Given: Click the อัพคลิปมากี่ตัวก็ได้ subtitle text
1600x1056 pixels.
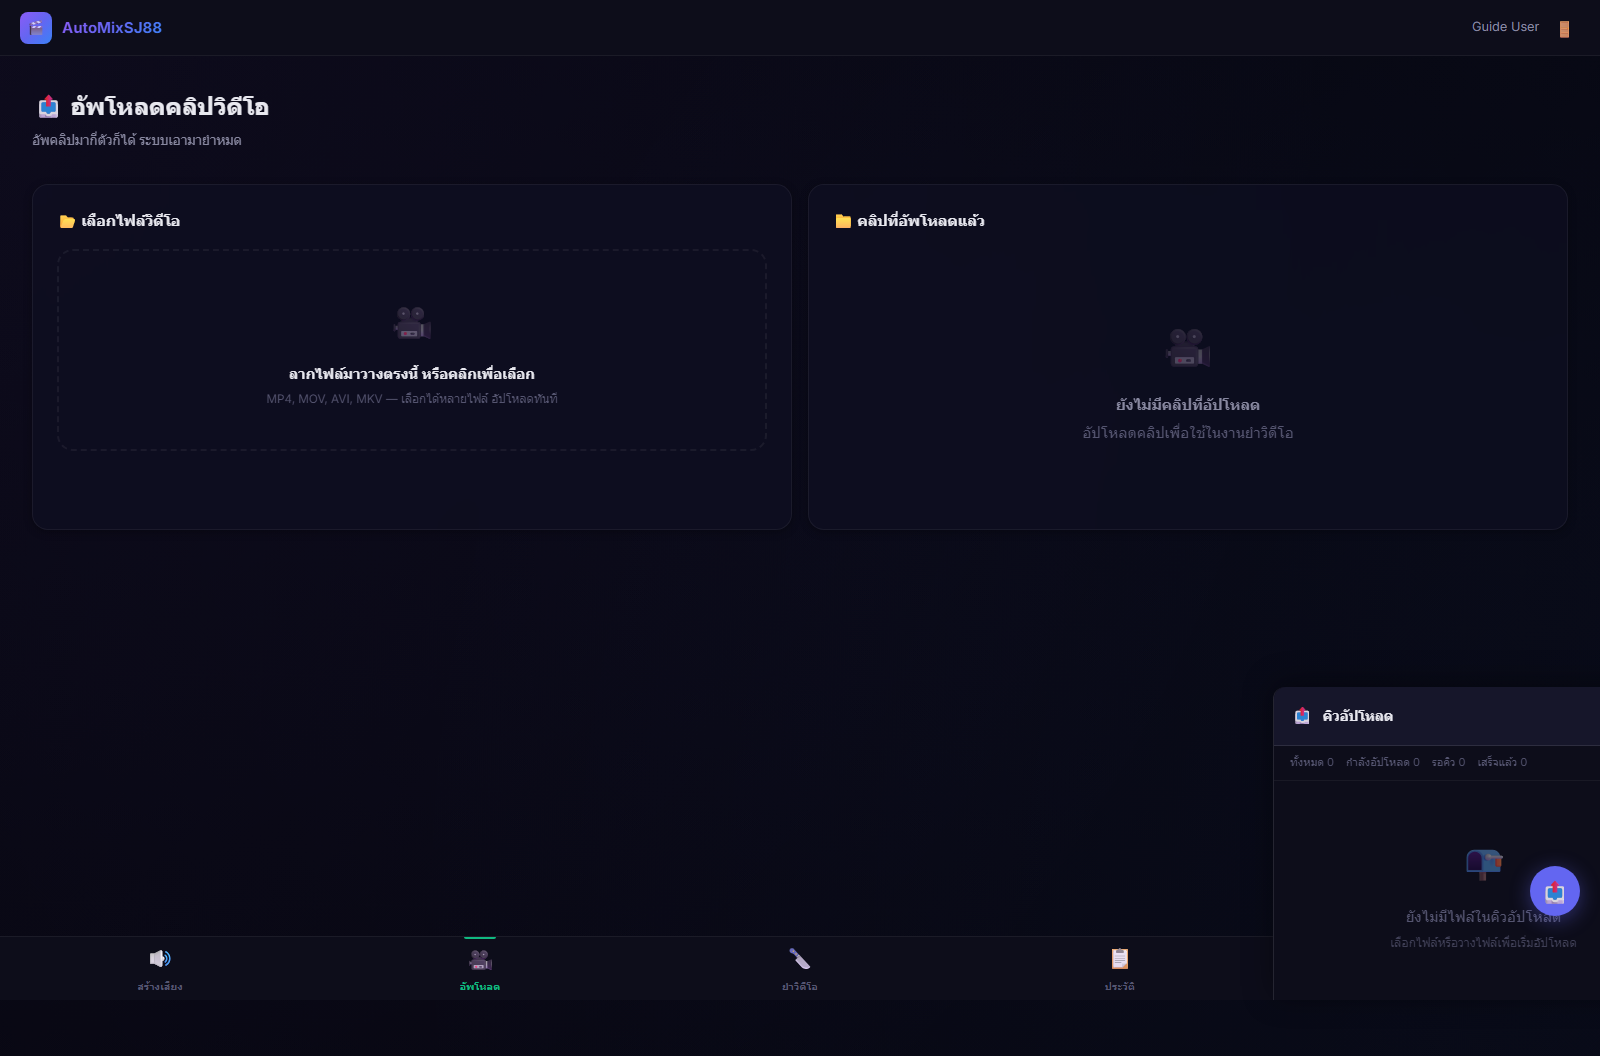Looking at the screenshot, I should 137,140.
